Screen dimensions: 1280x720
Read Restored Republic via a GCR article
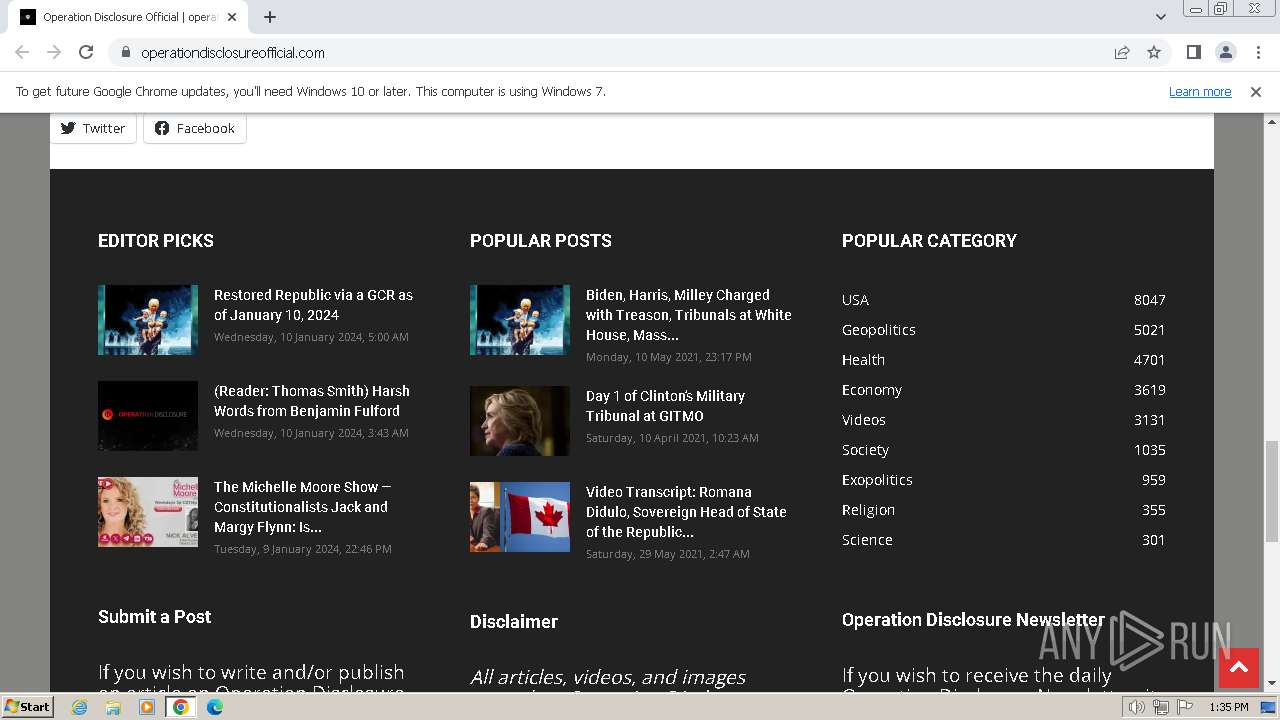pyautogui.click(x=313, y=305)
